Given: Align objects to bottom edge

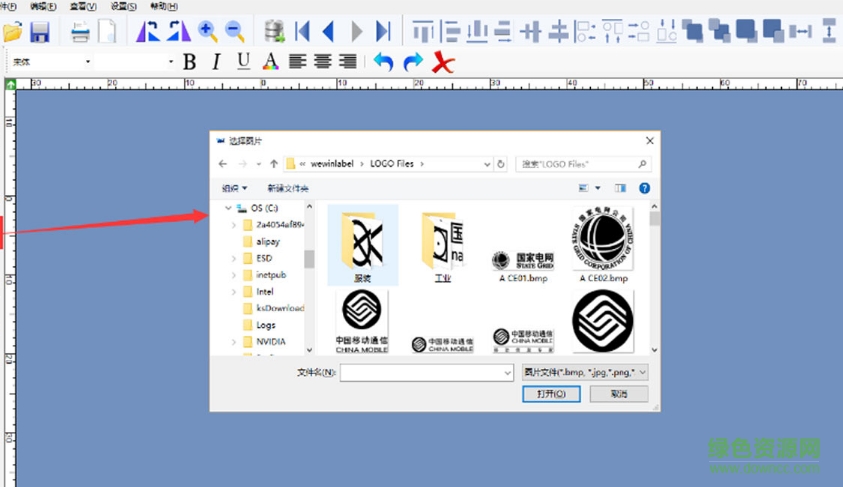Looking at the screenshot, I should (x=477, y=31).
